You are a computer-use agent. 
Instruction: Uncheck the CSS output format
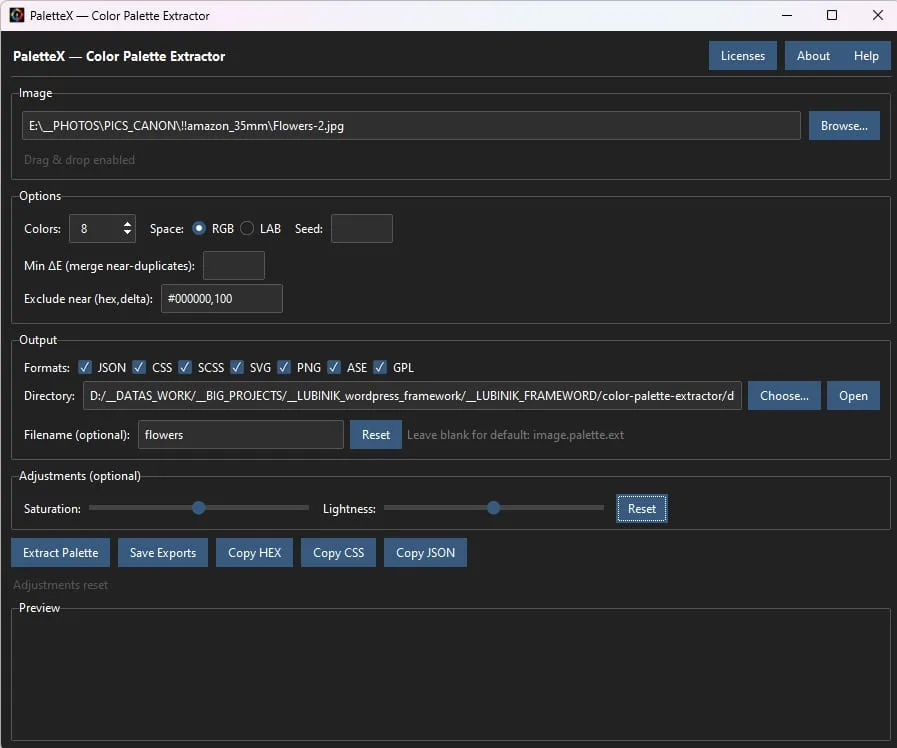pyautogui.click(x=140, y=368)
